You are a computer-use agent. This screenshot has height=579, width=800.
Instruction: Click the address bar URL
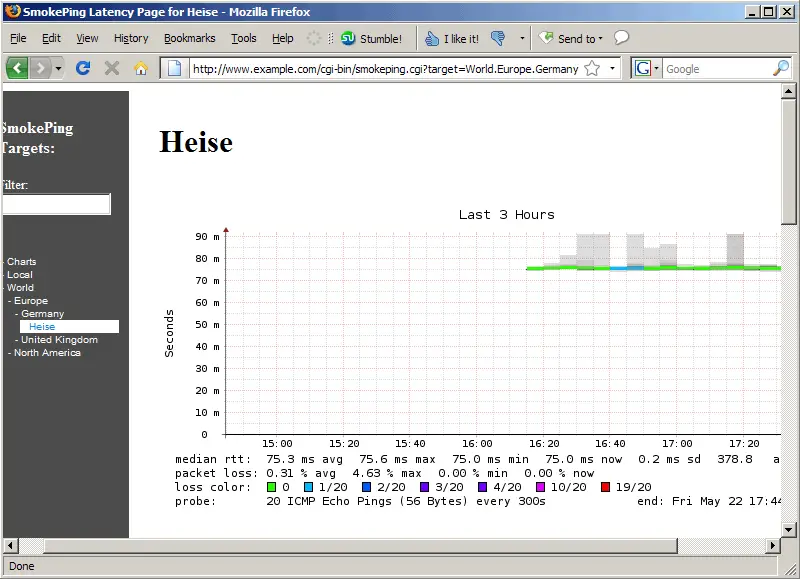tap(385, 69)
